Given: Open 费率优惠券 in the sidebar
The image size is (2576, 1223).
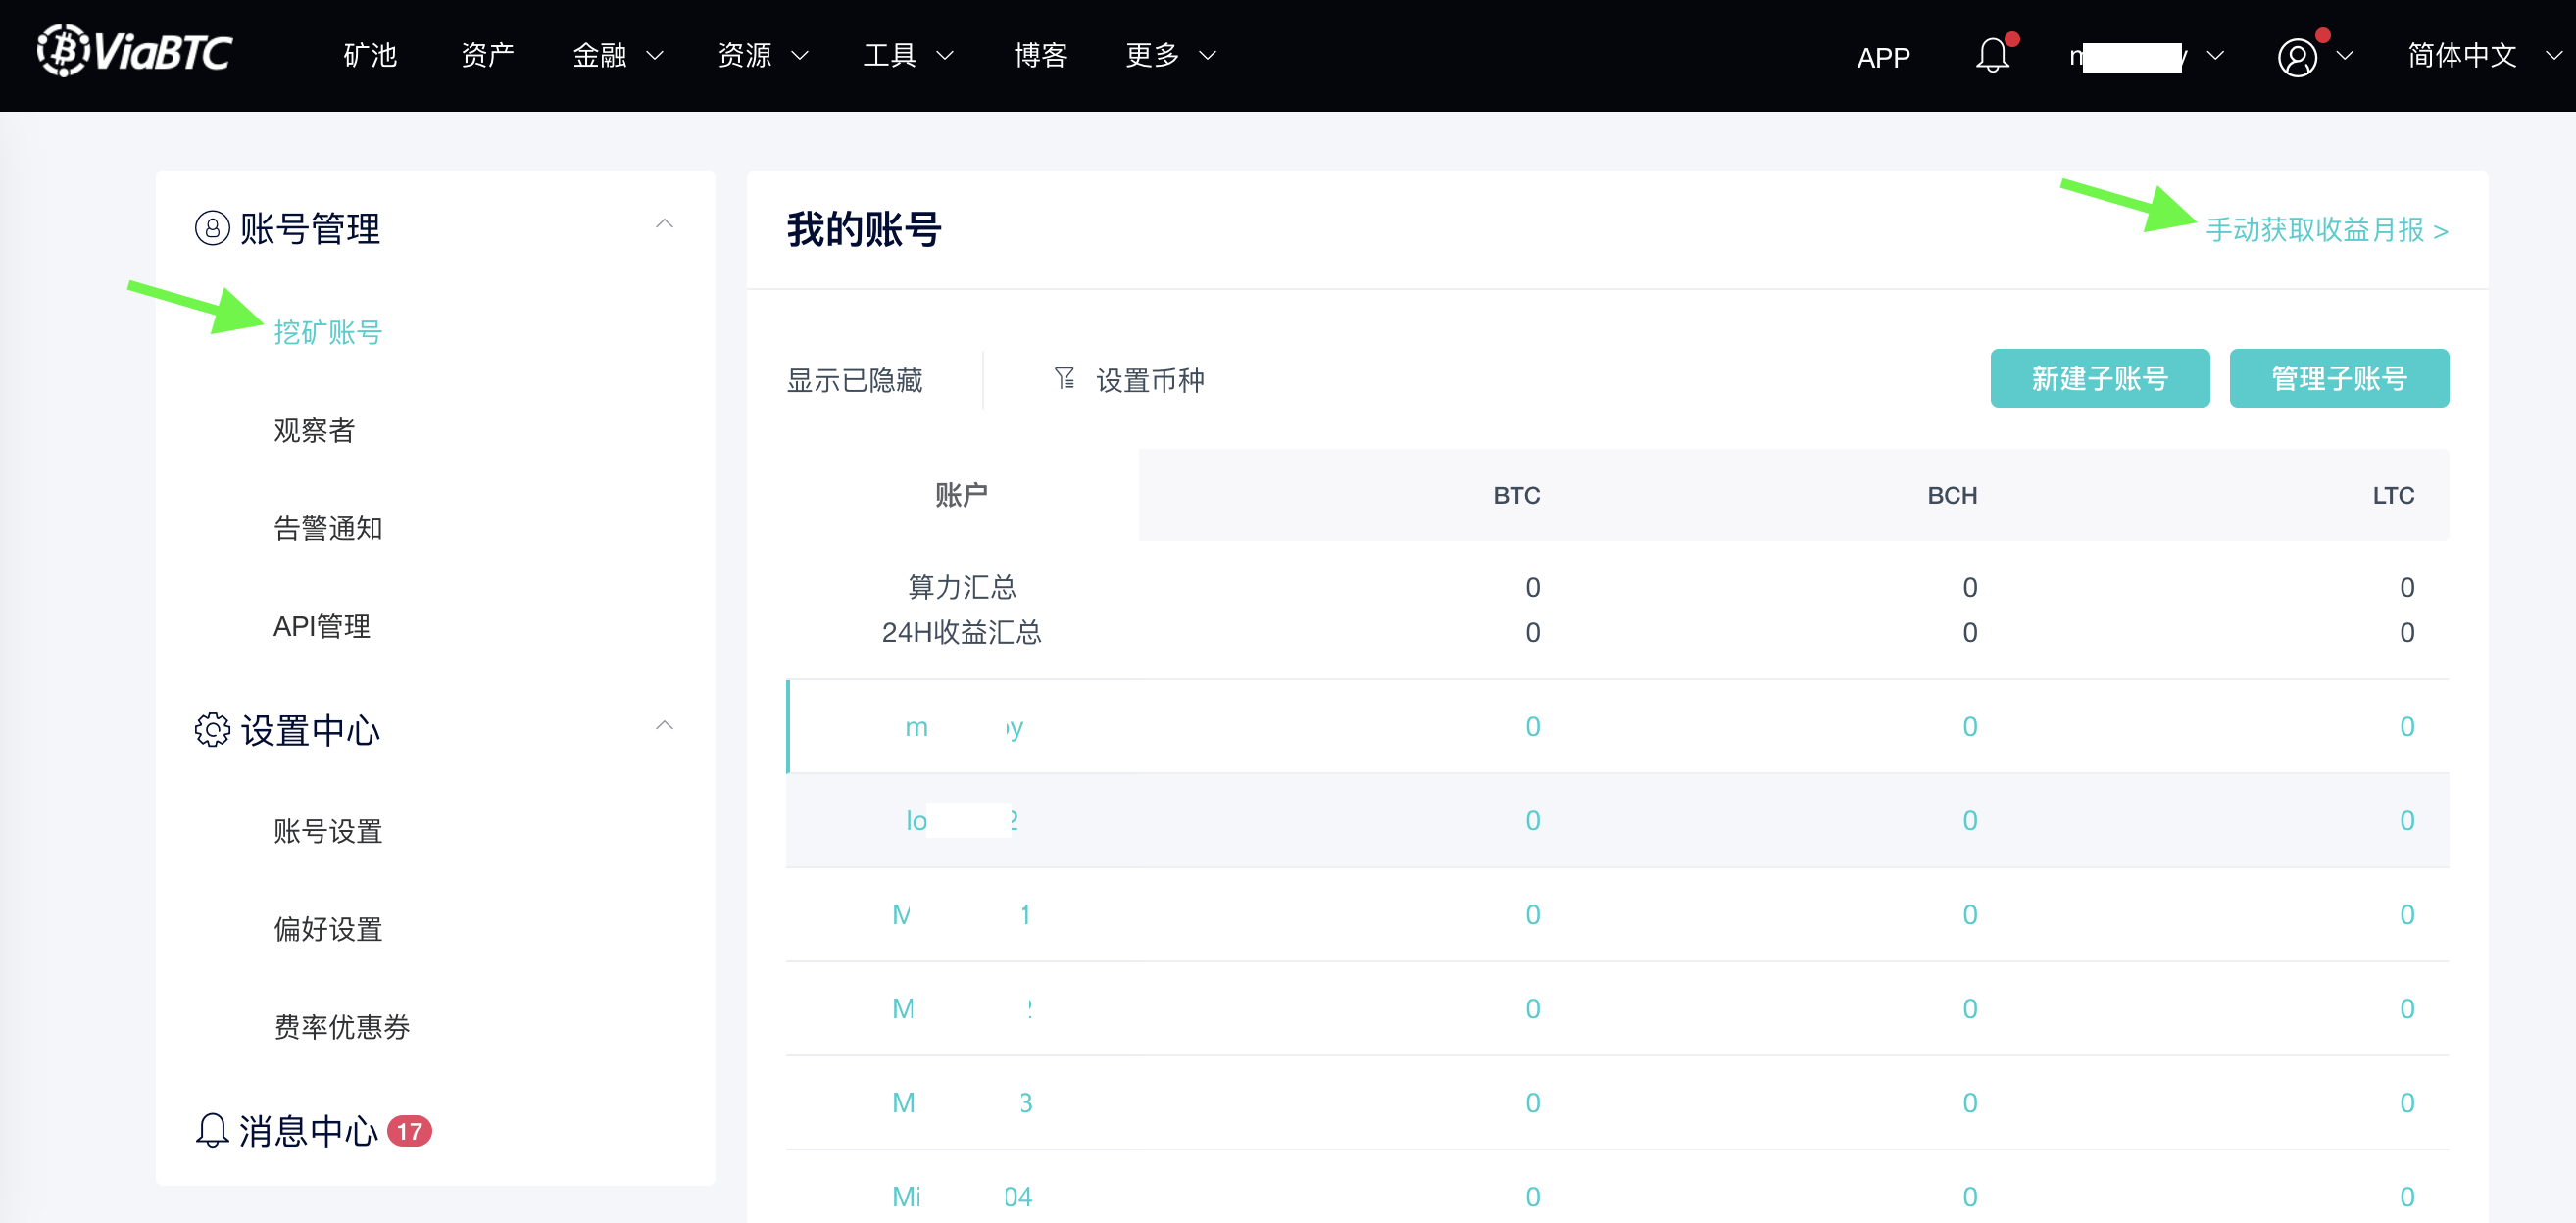Looking at the screenshot, I should click(342, 1027).
